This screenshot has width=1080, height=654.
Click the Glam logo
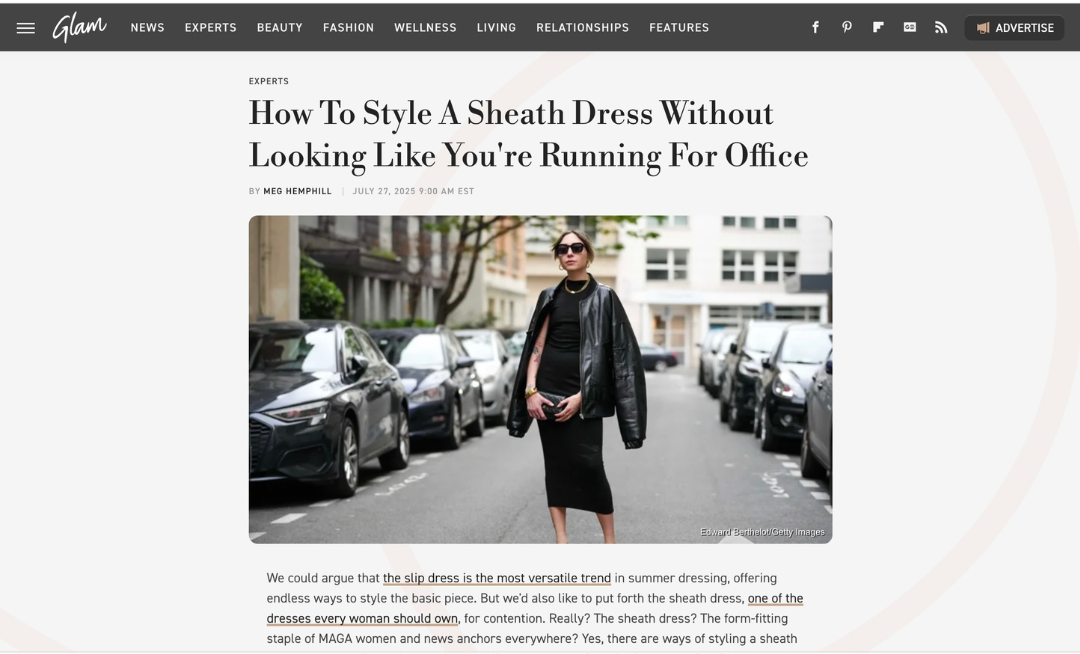coord(80,28)
